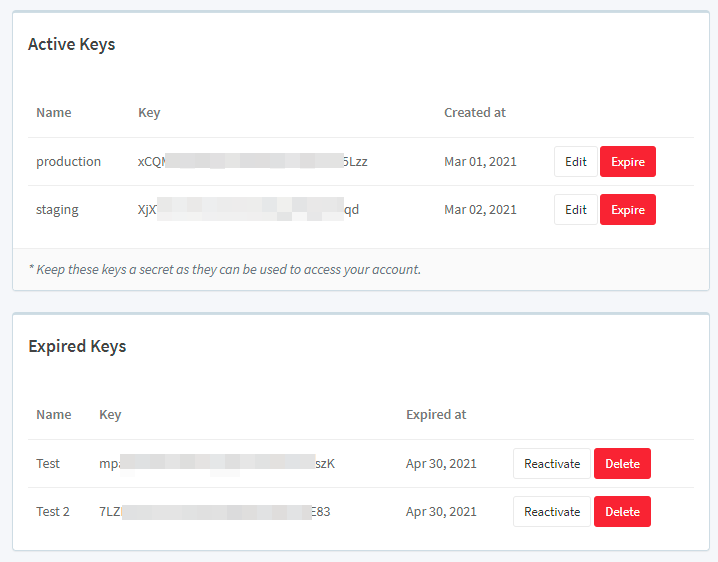Select the staging key value starting with XjX

248,210
